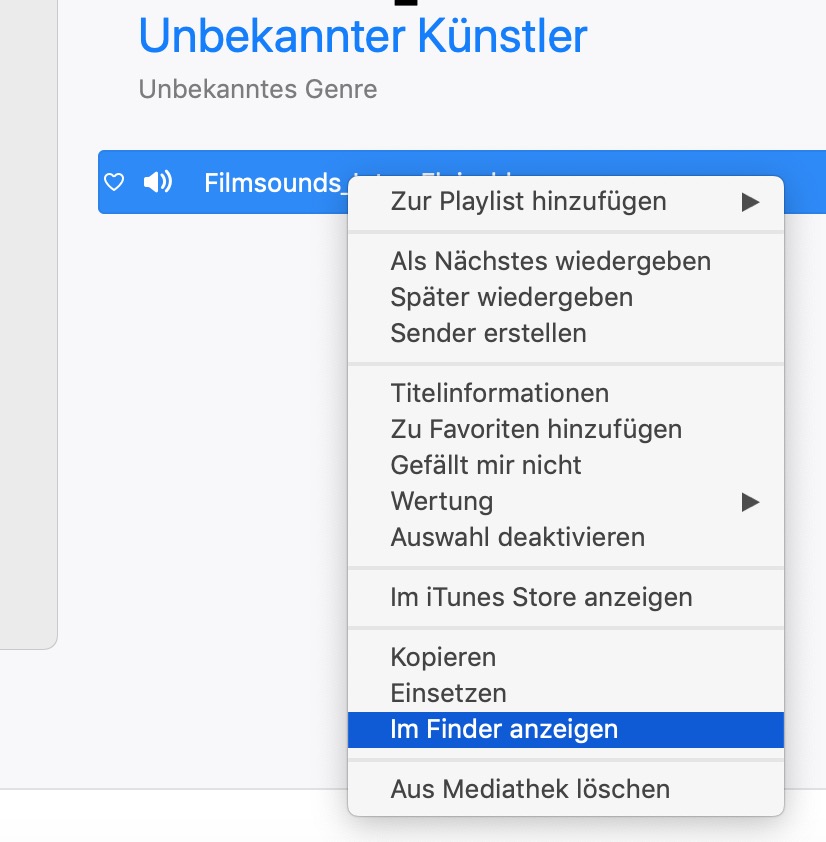
Task: Toggle Auswahl deaktivieren for the track
Action: point(517,537)
